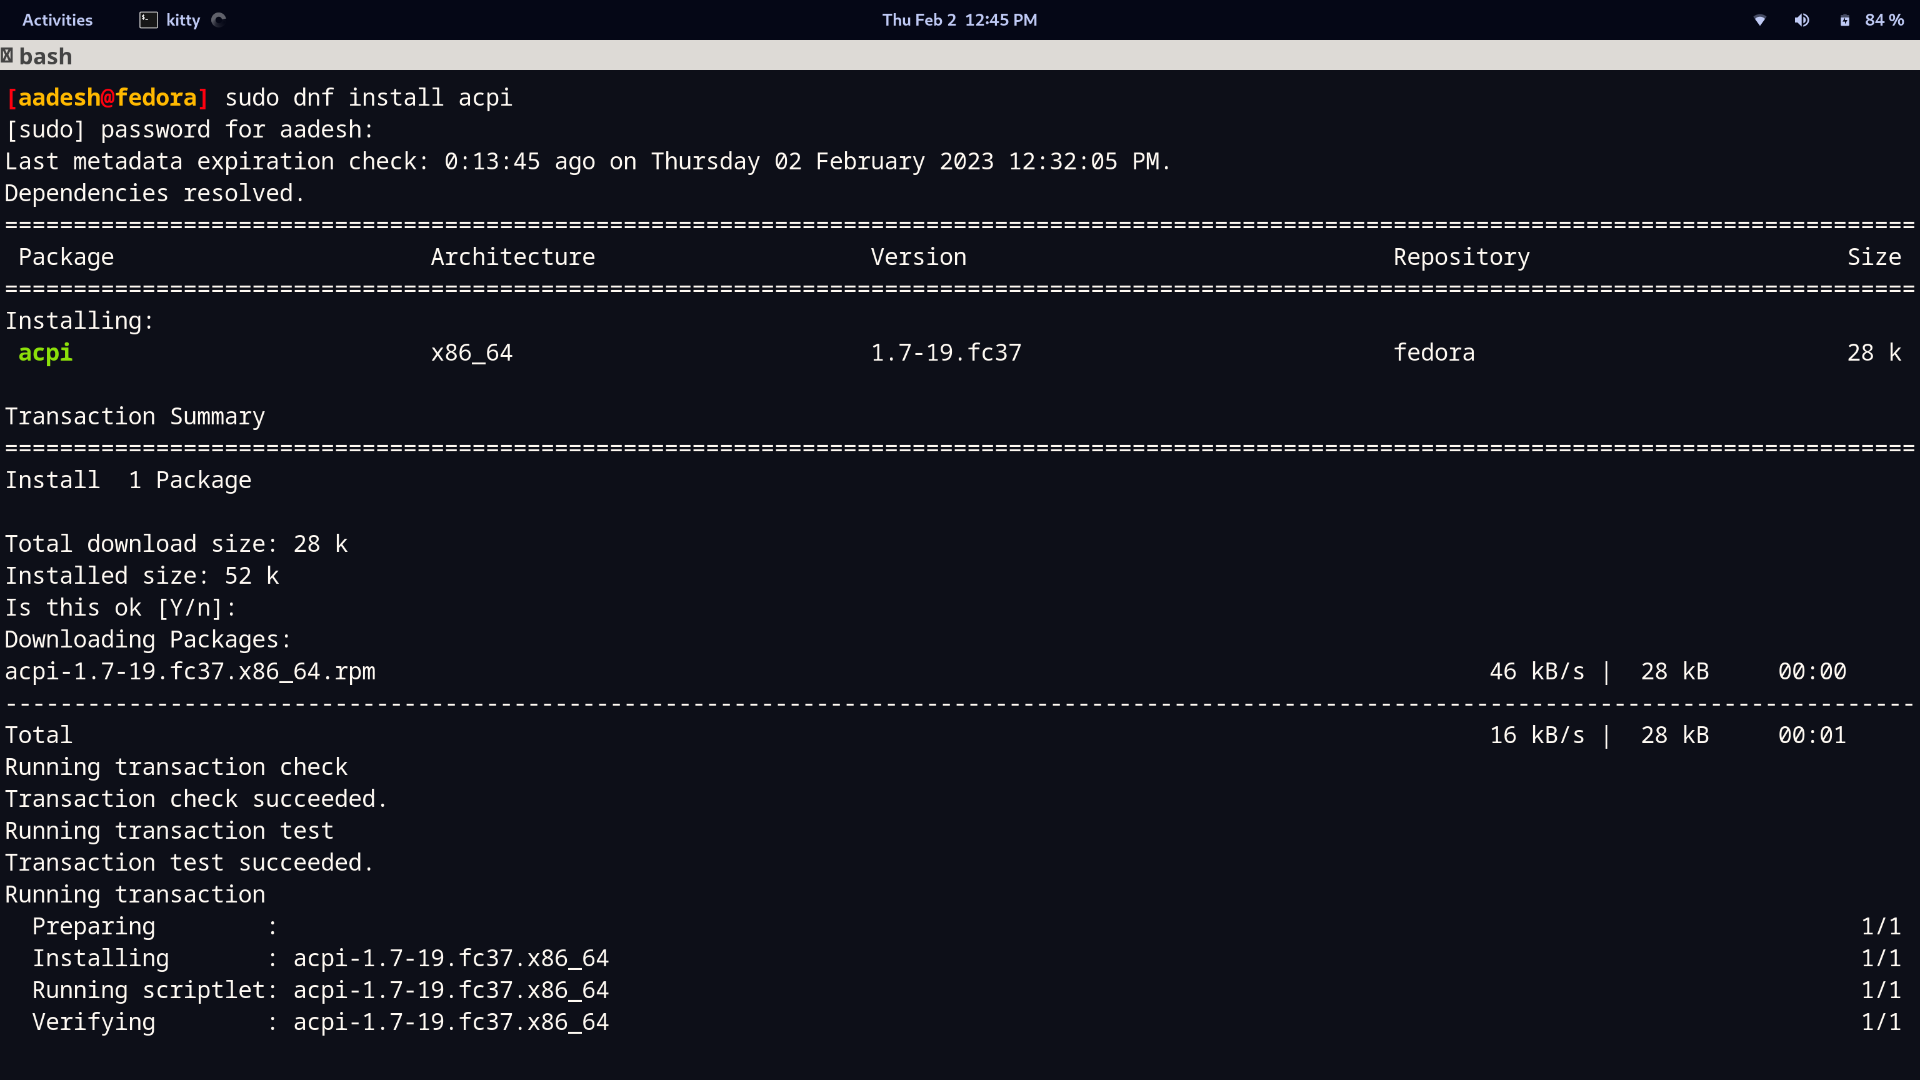Click the system tray area on the right

point(1820,20)
